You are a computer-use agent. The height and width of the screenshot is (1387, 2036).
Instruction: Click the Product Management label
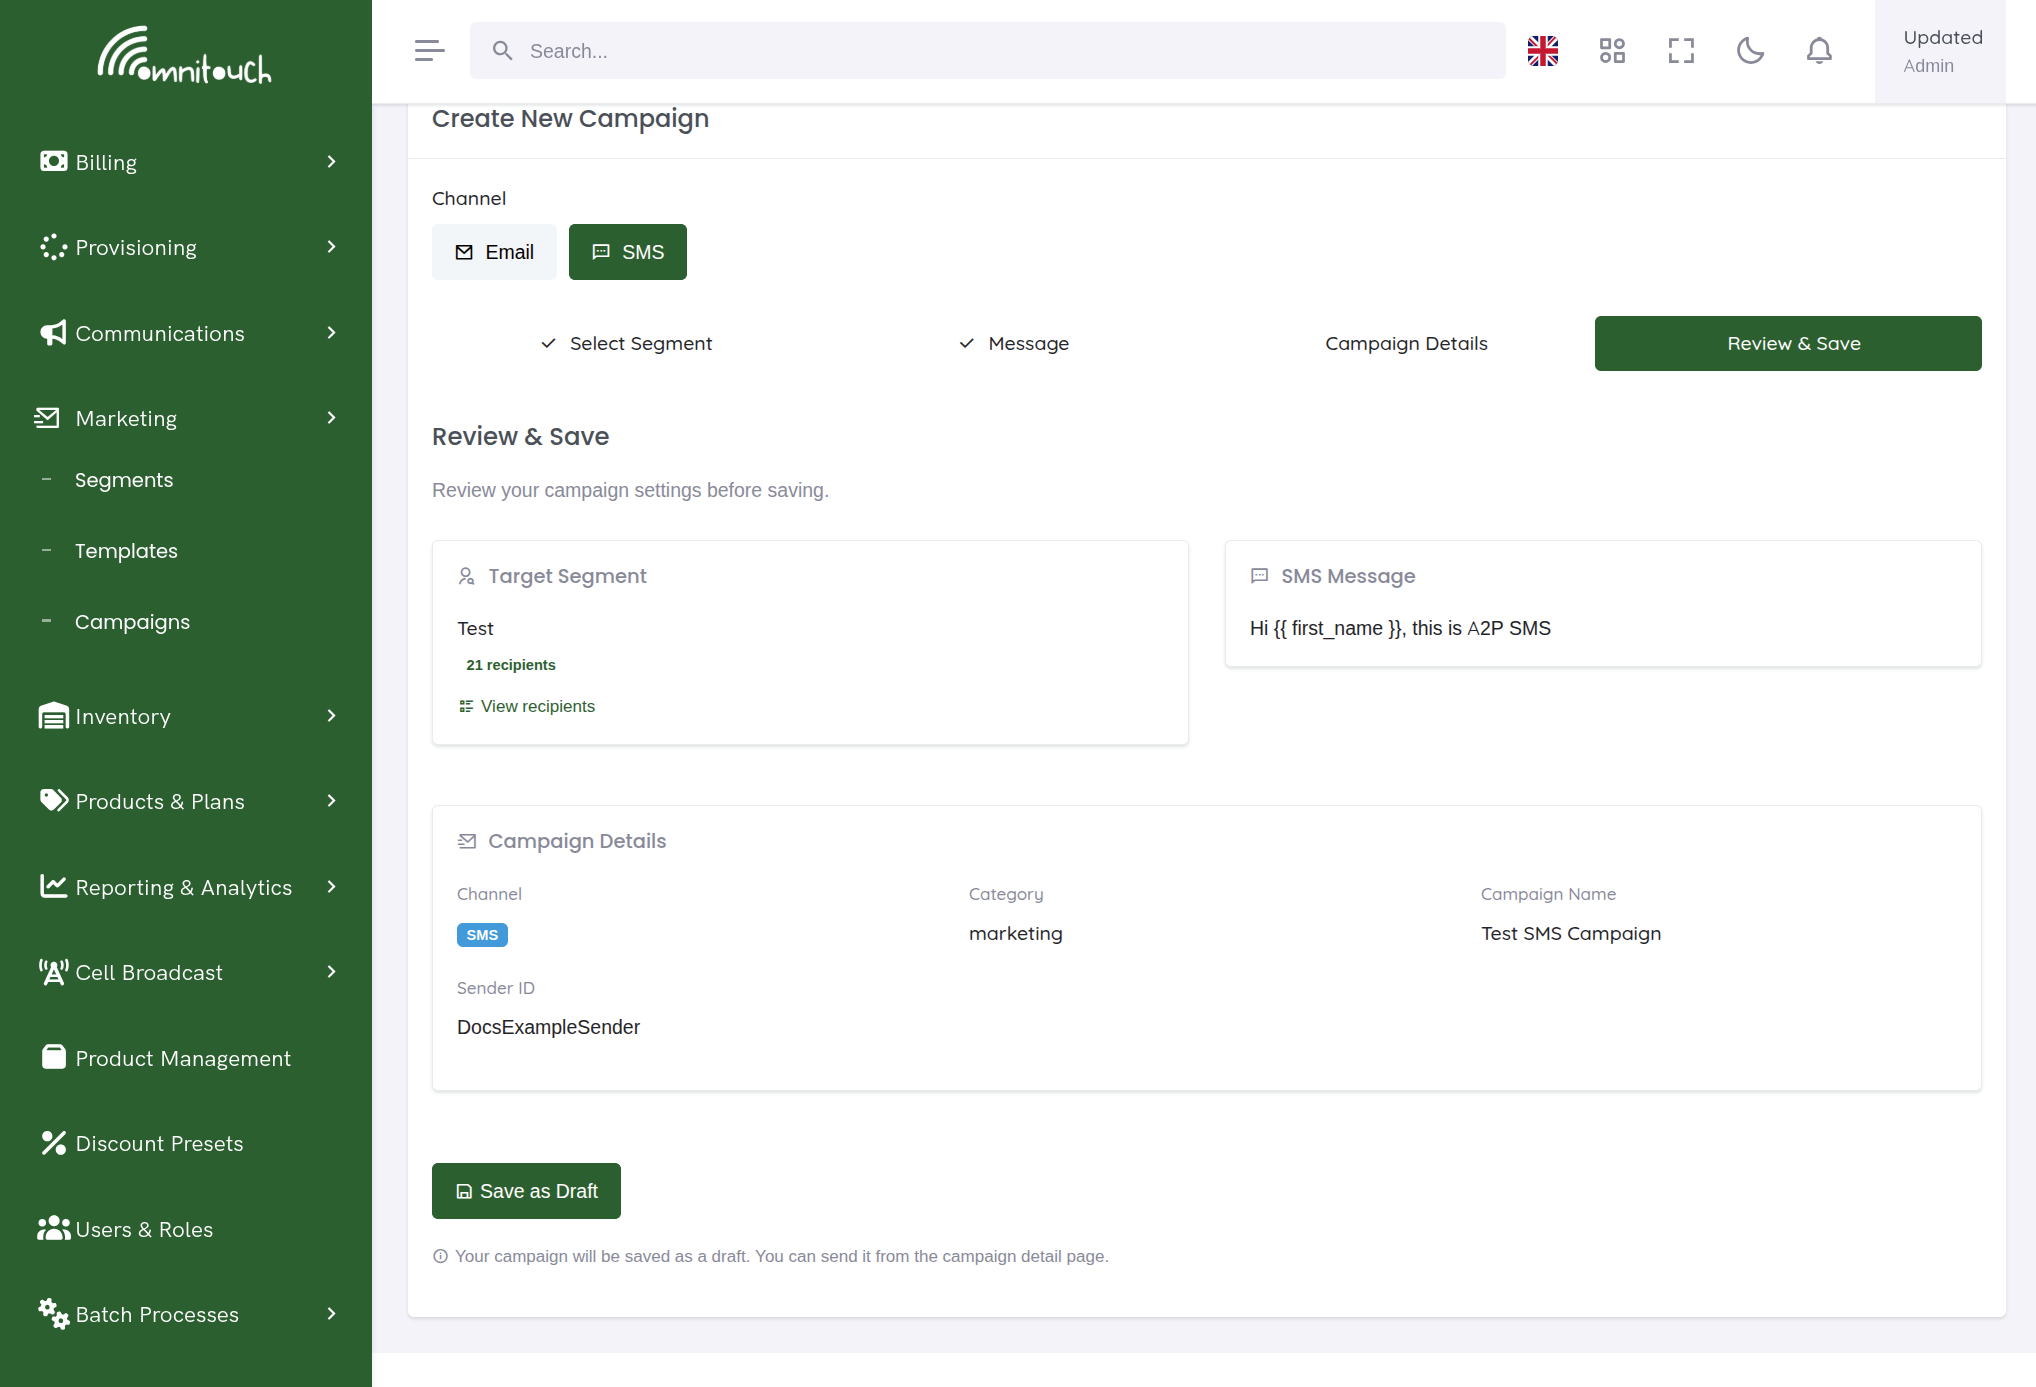pos(183,1058)
